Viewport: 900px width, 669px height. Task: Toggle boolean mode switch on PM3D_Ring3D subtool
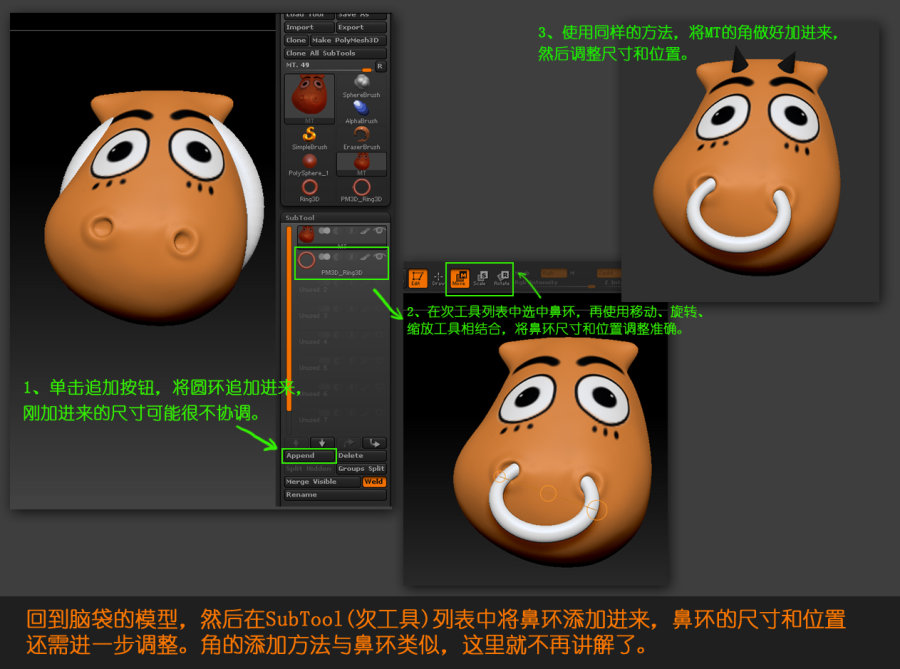(324, 256)
